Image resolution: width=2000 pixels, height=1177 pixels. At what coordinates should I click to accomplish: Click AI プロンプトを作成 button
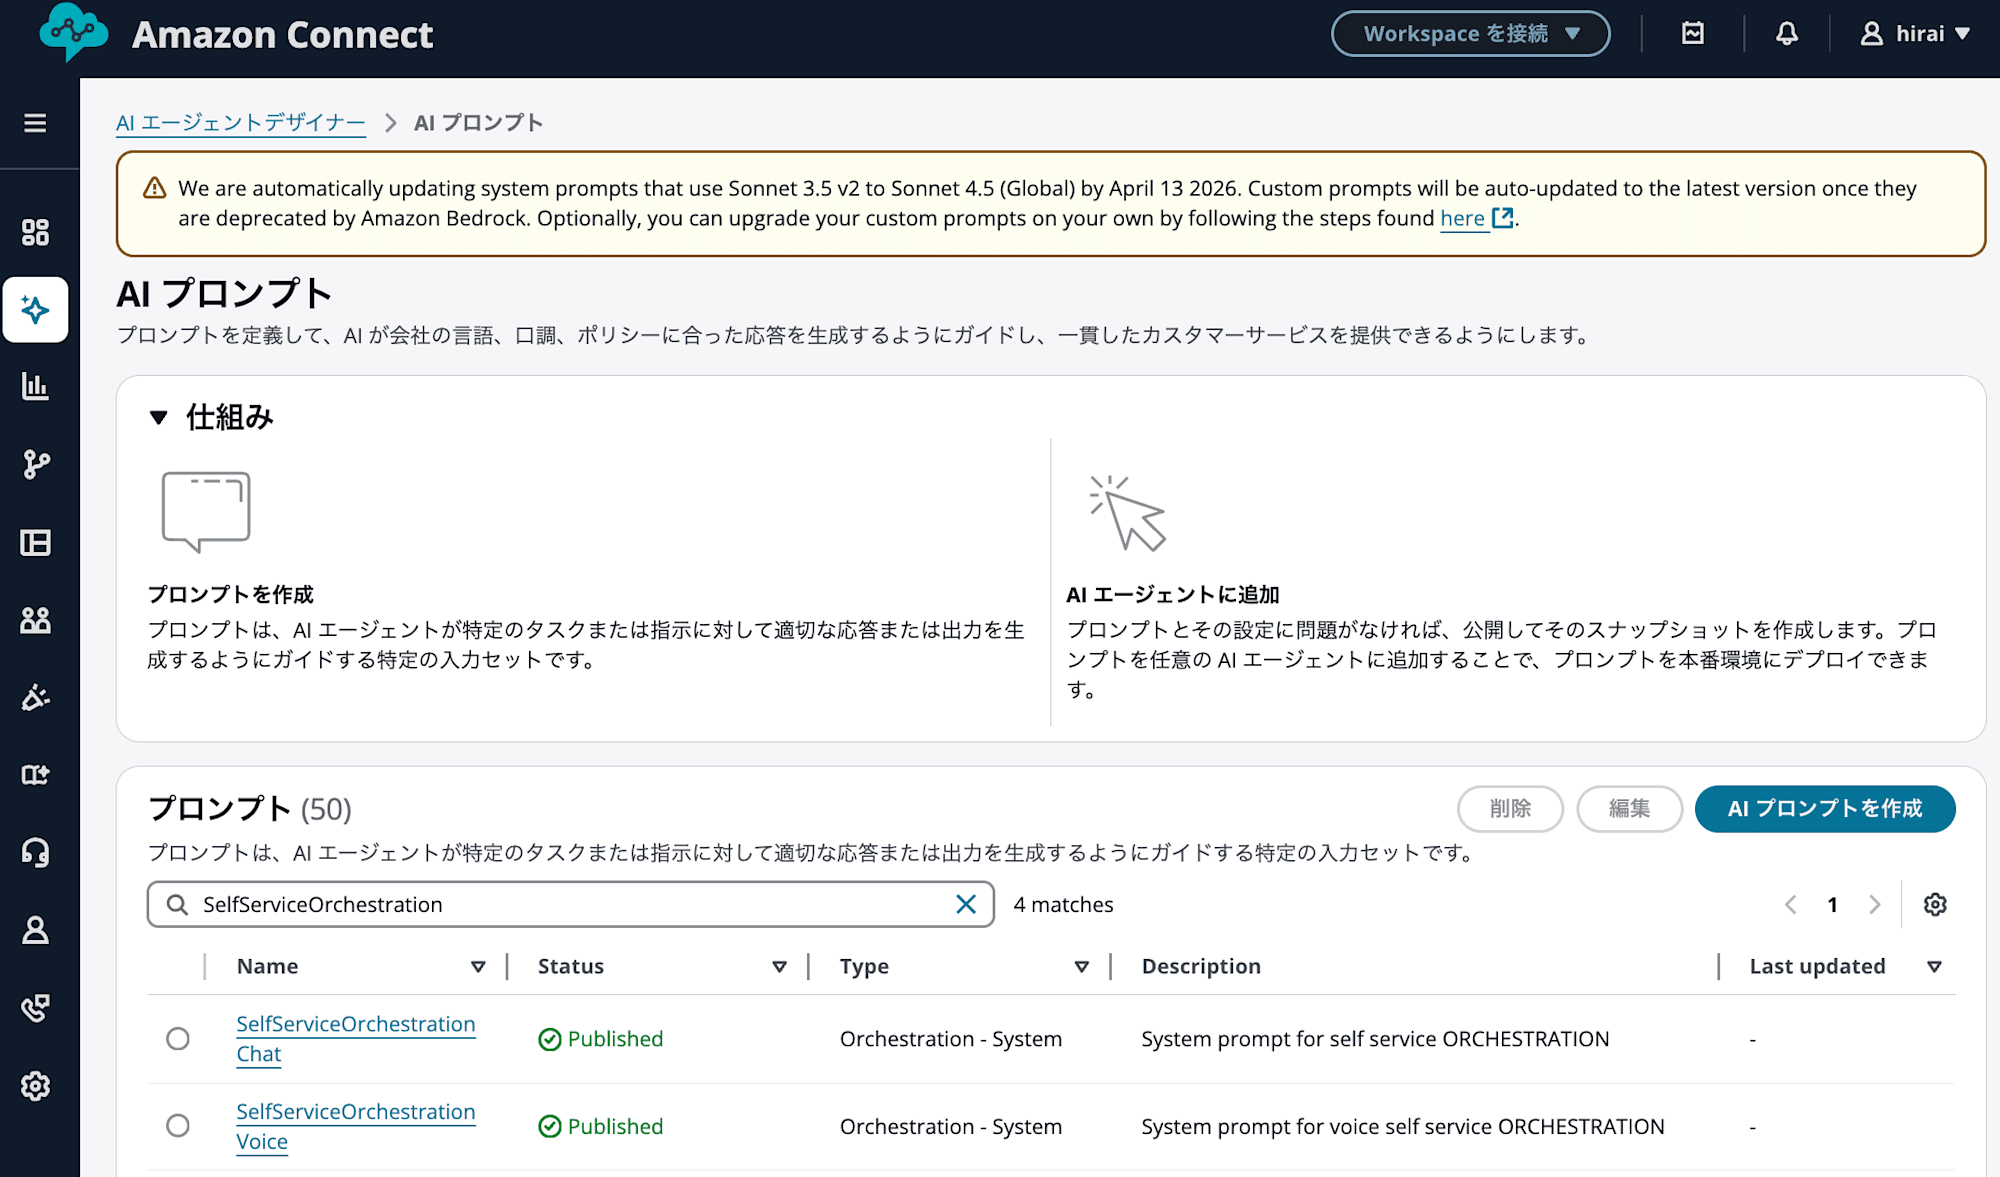1824,808
